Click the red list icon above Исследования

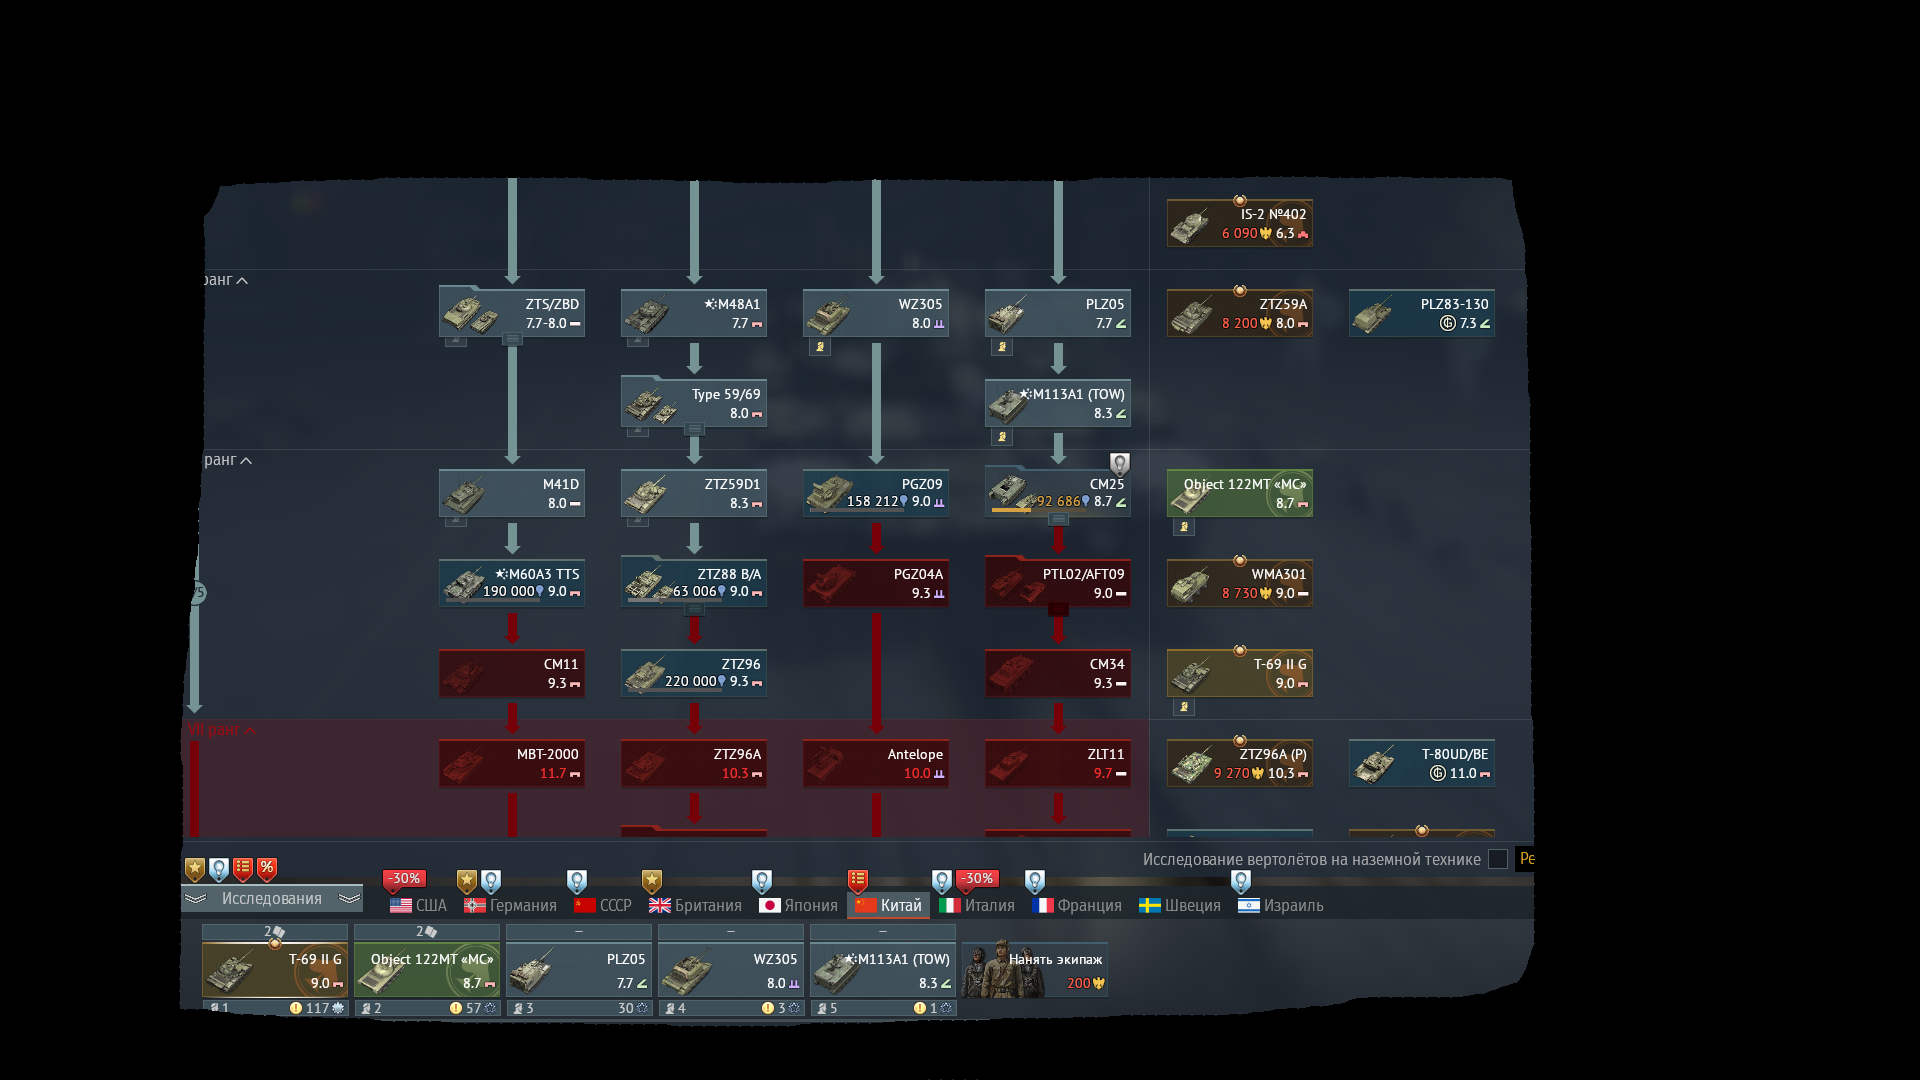point(243,868)
